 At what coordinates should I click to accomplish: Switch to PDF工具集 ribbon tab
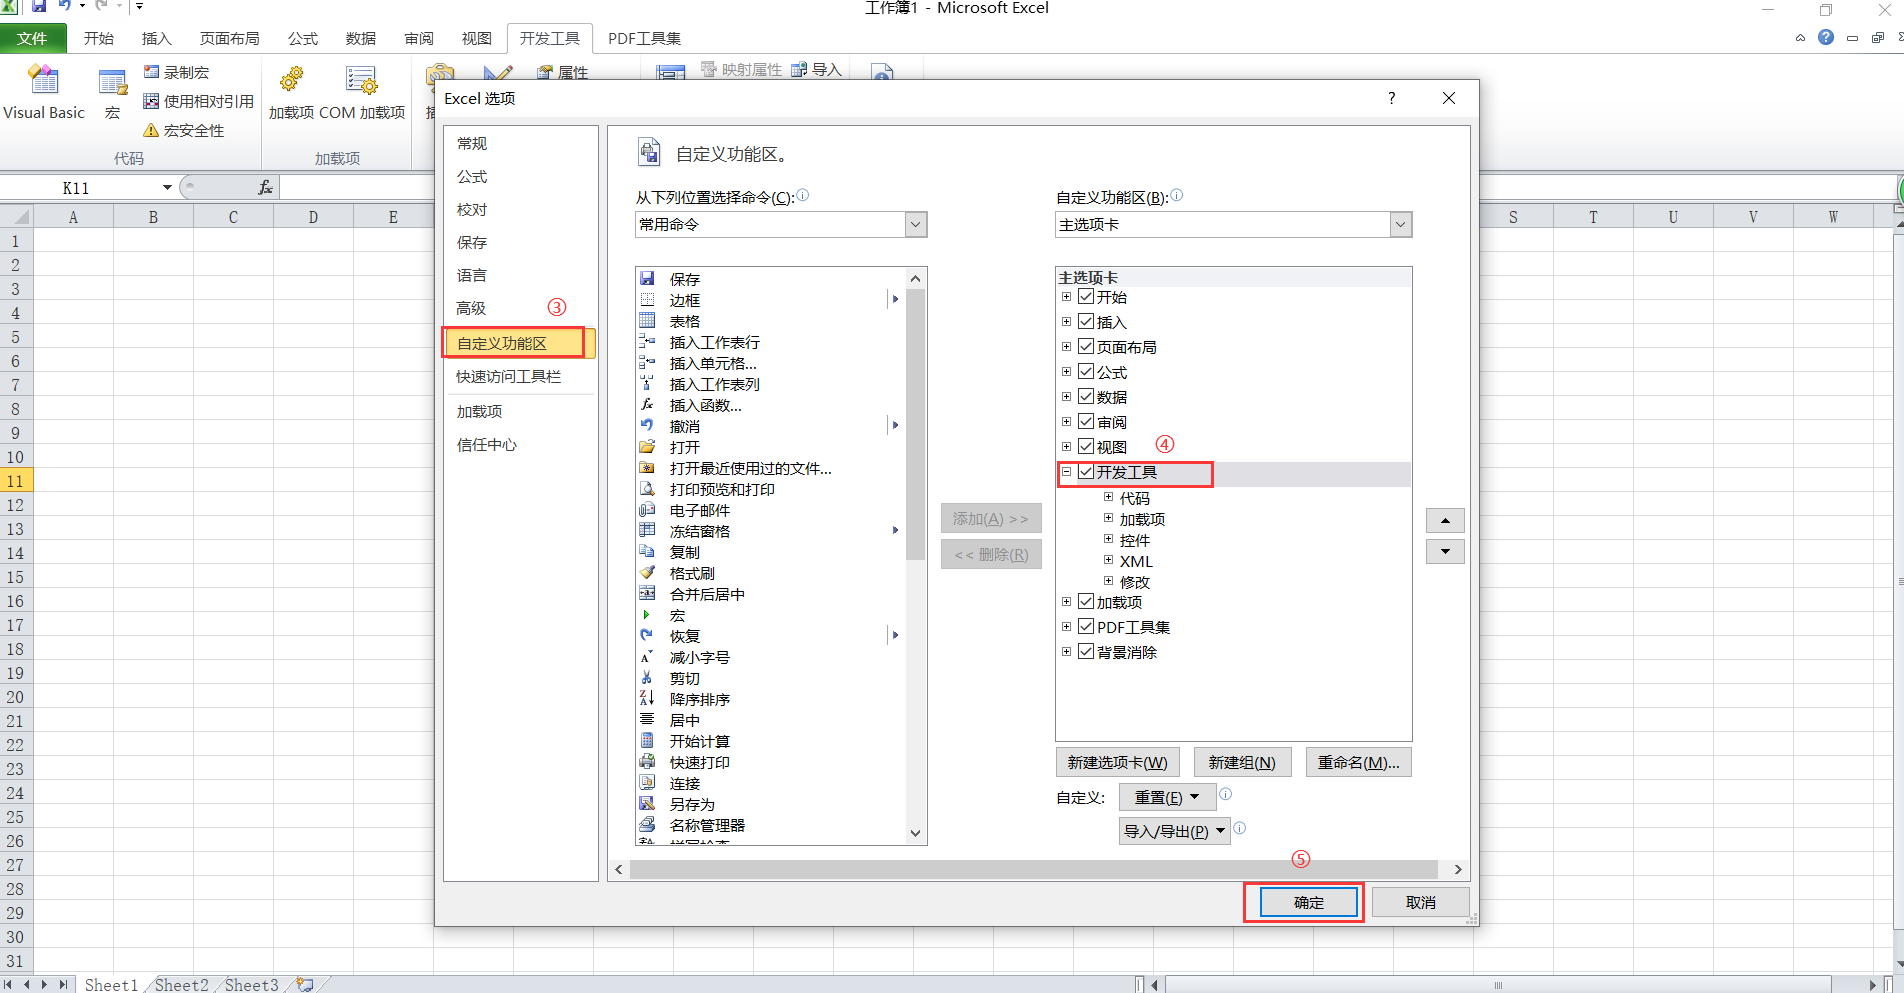pos(644,38)
